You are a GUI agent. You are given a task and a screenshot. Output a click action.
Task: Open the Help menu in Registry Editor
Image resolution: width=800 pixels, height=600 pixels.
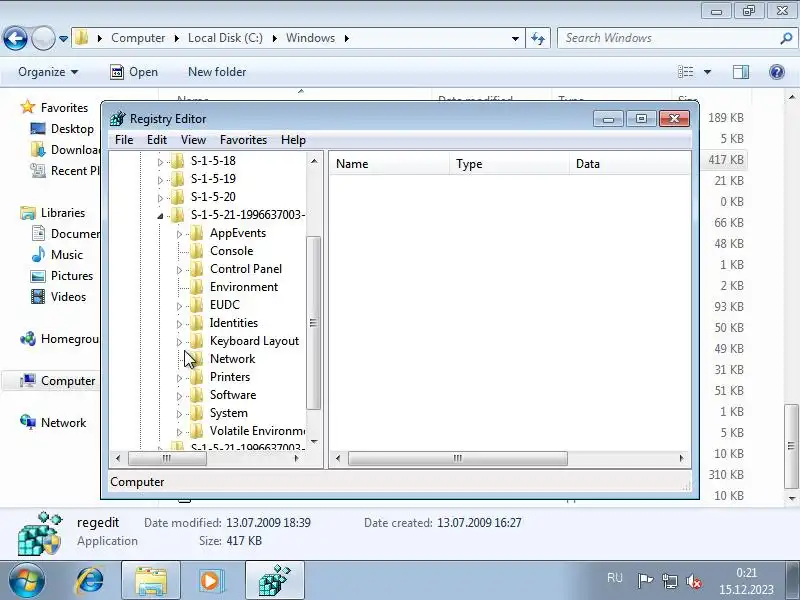point(293,140)
